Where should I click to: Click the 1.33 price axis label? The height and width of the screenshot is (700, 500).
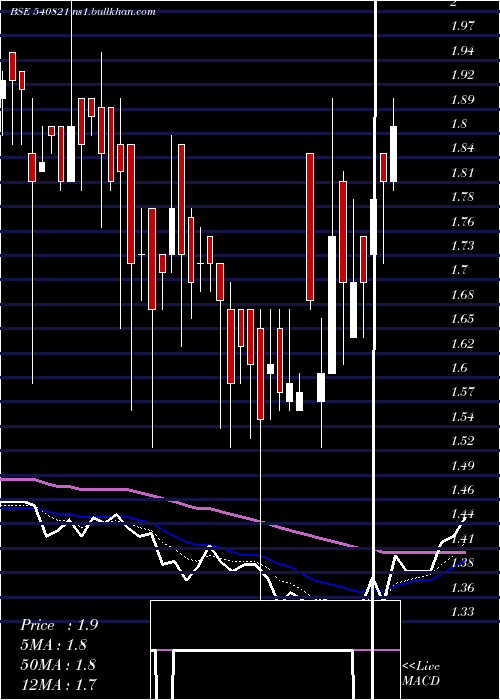(462, 612)
